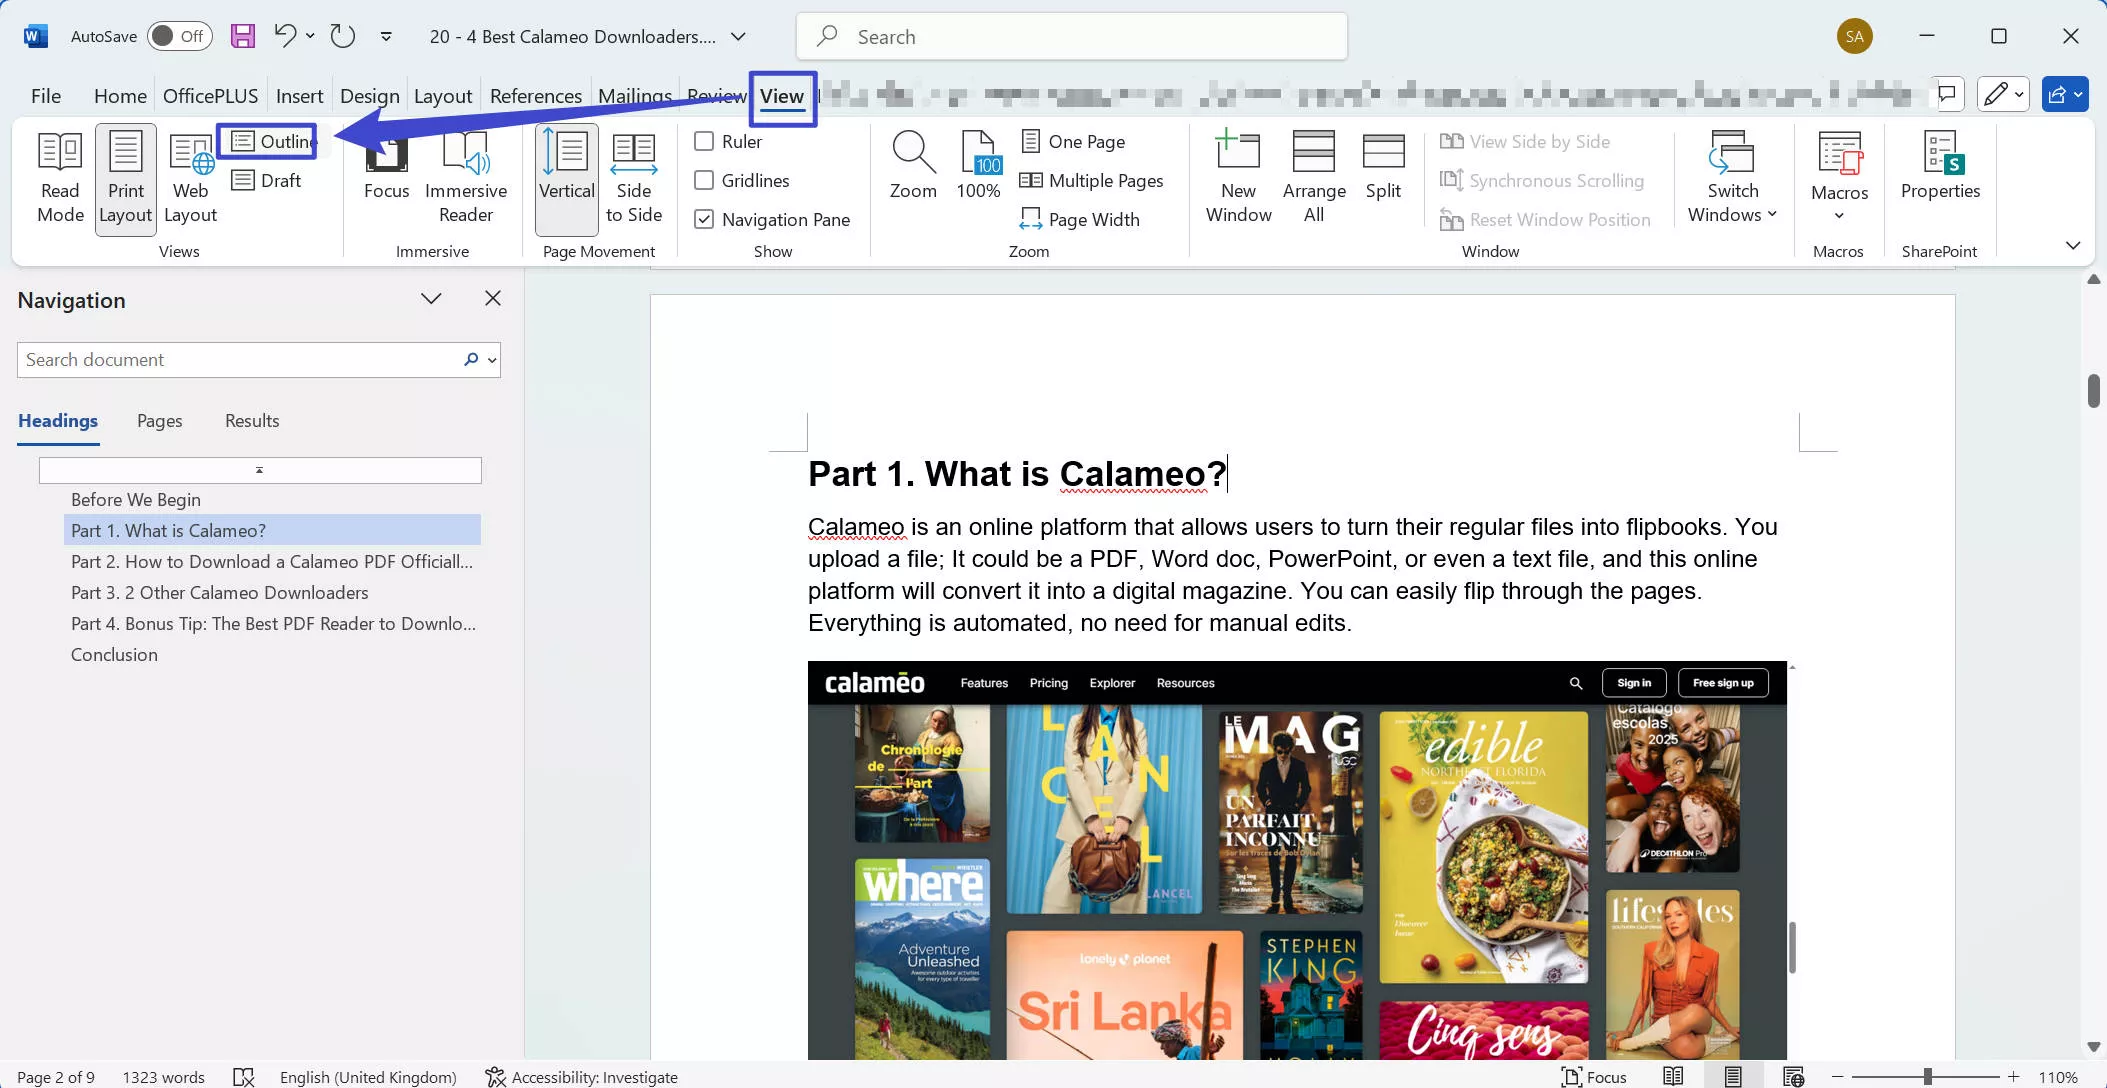Enable the Ruler checkbox
Image resolution: width=2107 pixels, height=1088 pixels.
tap(704, 142)
